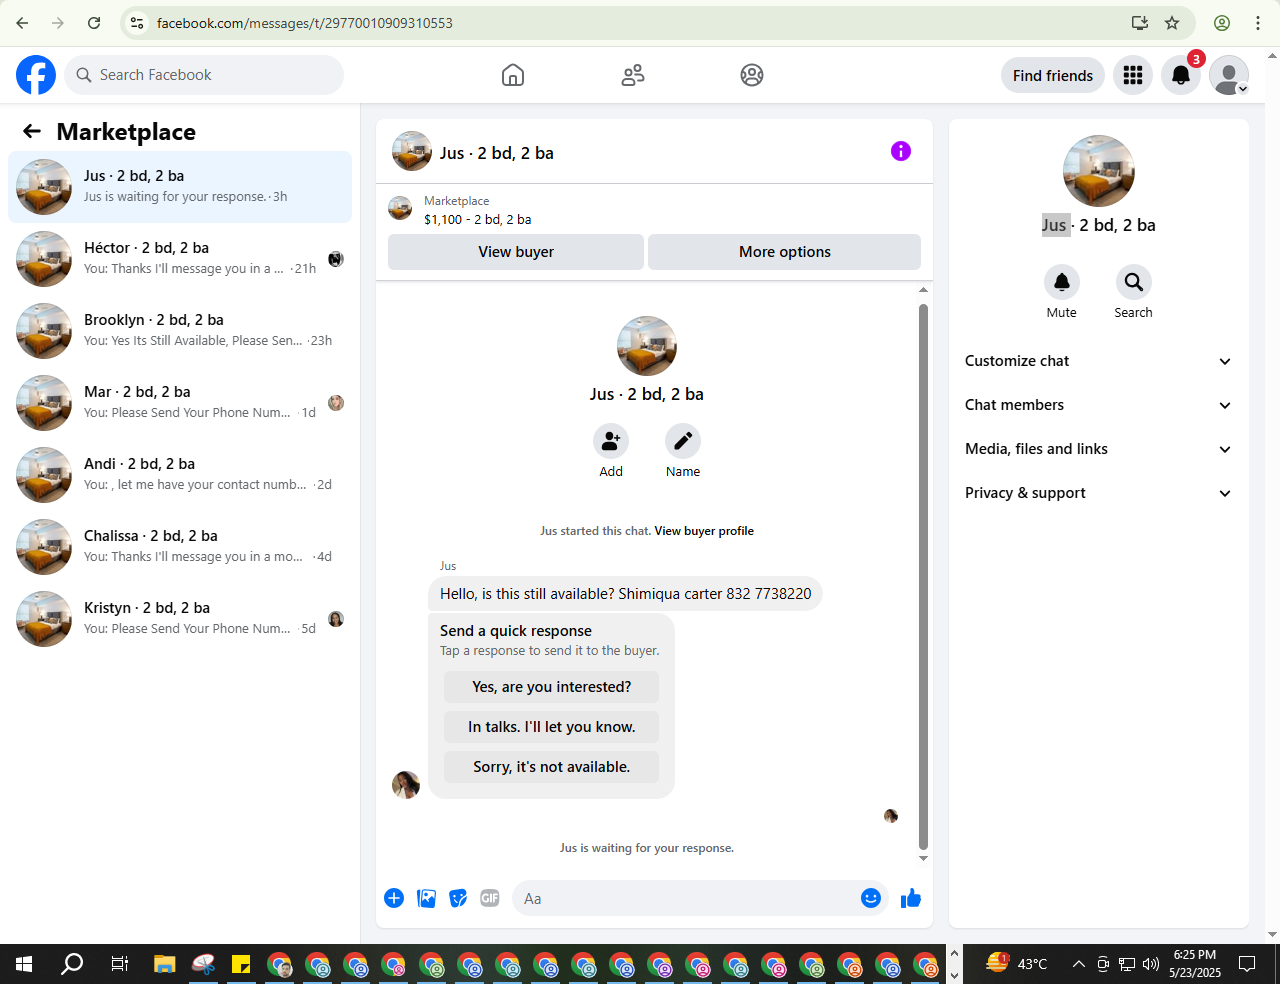Screen dimensions: 1280x984
Task: Open the emoji picker smiley
Action: [x=871, y=898]
